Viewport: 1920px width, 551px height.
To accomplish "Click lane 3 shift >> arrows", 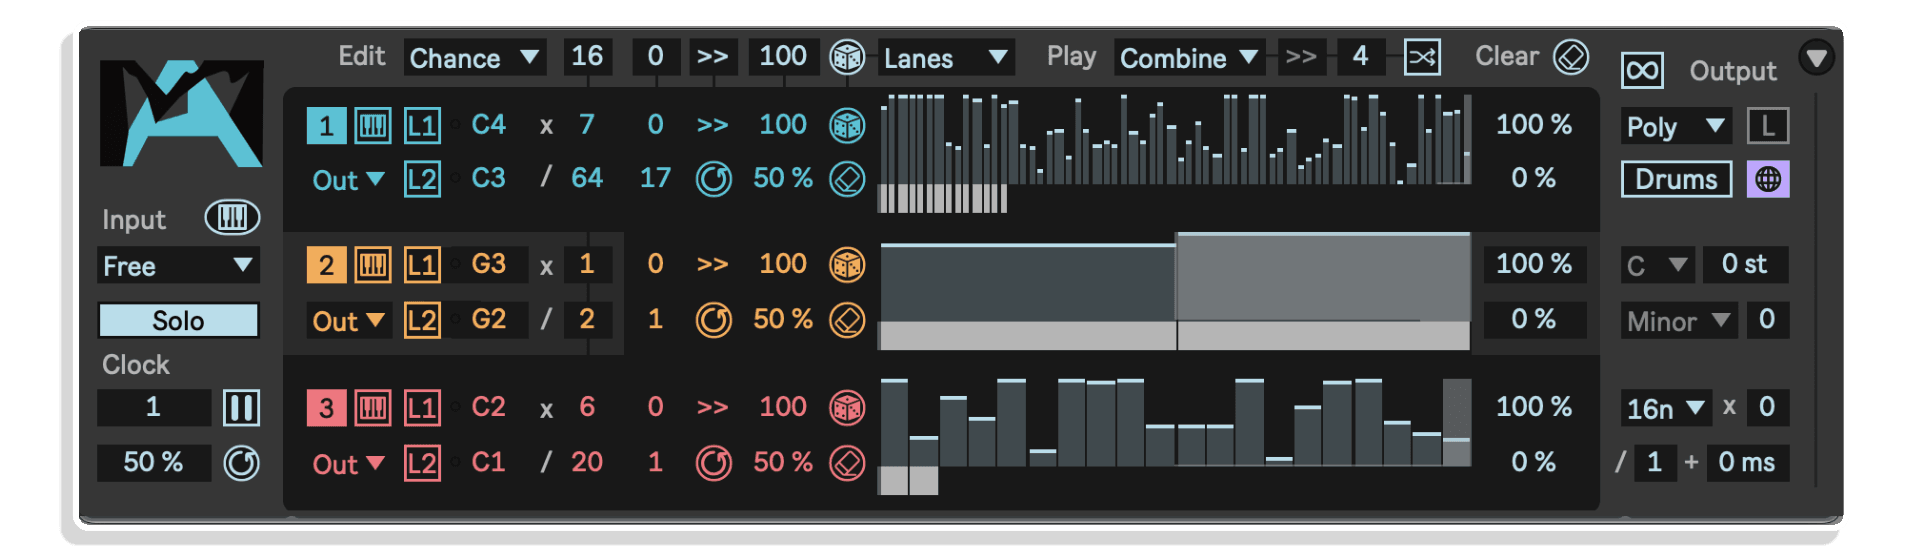I will [x=713, y=407].
